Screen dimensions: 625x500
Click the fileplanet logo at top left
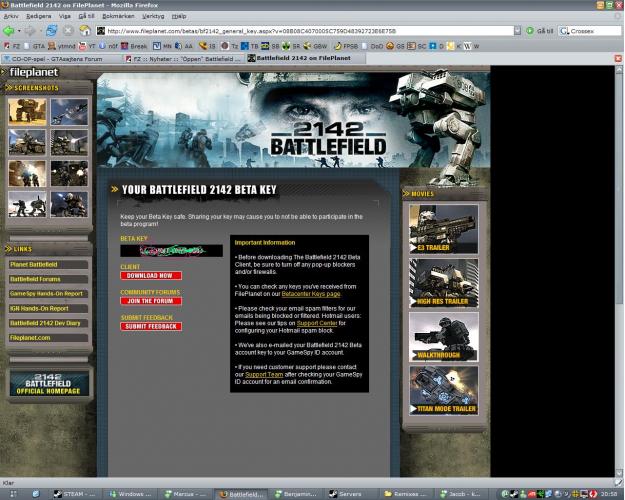click(33, 72)
